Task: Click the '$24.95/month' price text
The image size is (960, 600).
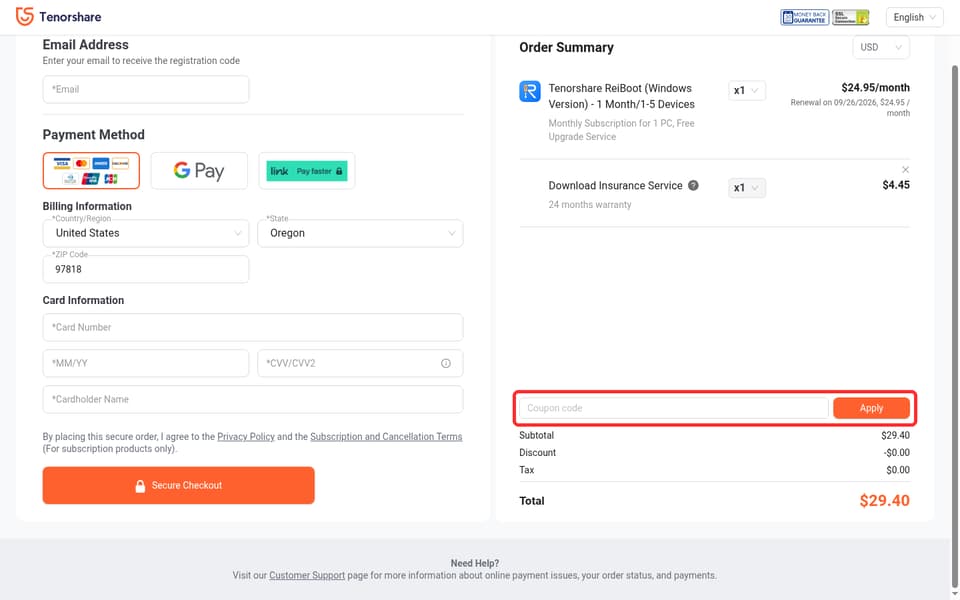Action: (x=875, y=88)
